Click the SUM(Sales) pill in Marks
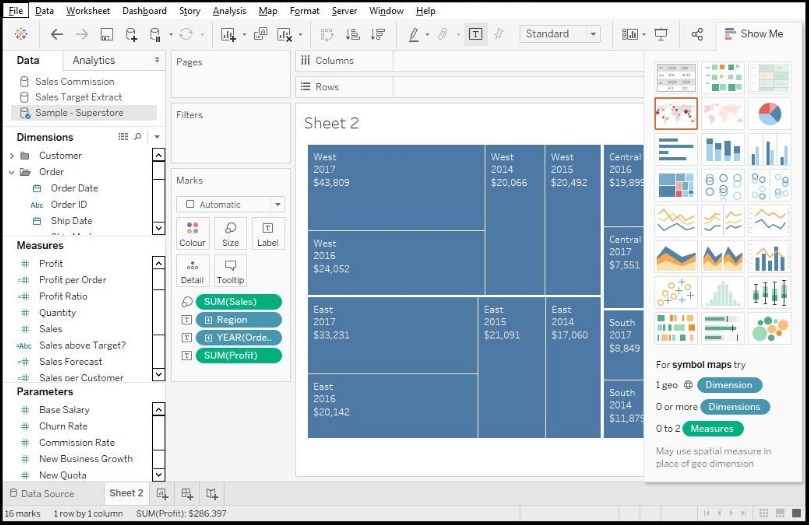This screenshot has width=809, height=525. click(x=239, y=302)
